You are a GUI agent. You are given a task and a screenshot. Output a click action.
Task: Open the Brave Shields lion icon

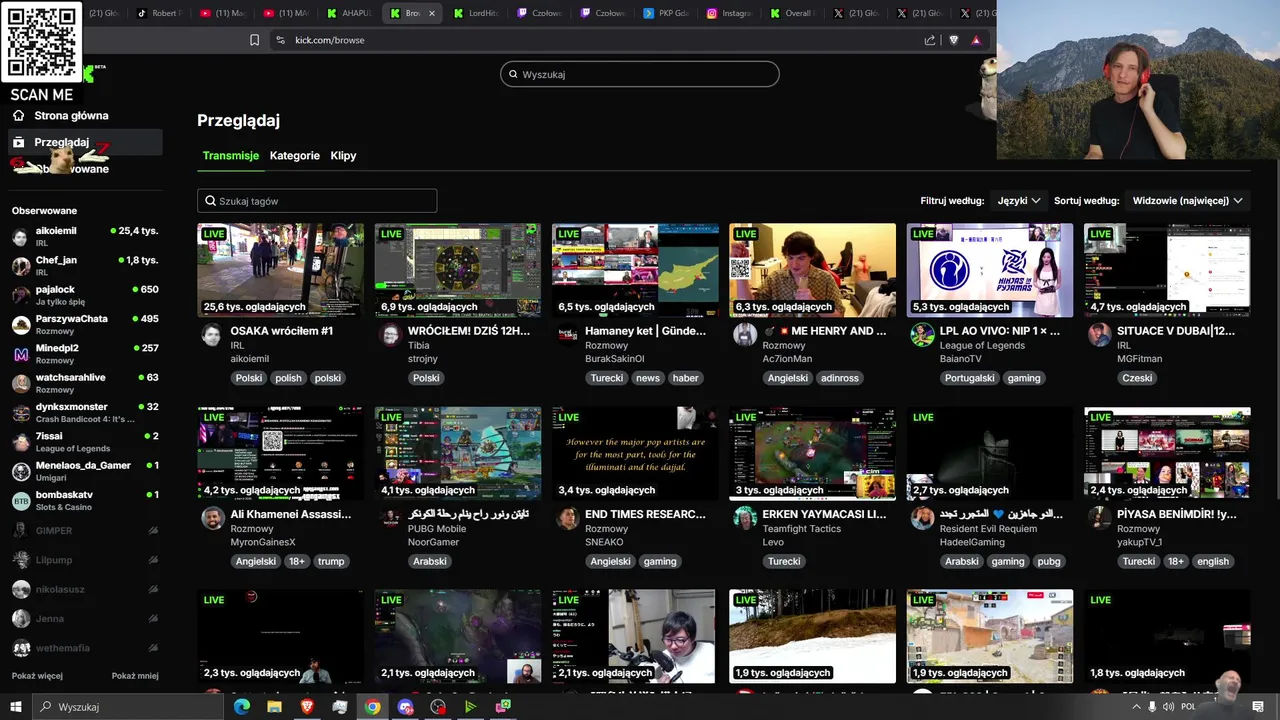[x=953, y=40]
